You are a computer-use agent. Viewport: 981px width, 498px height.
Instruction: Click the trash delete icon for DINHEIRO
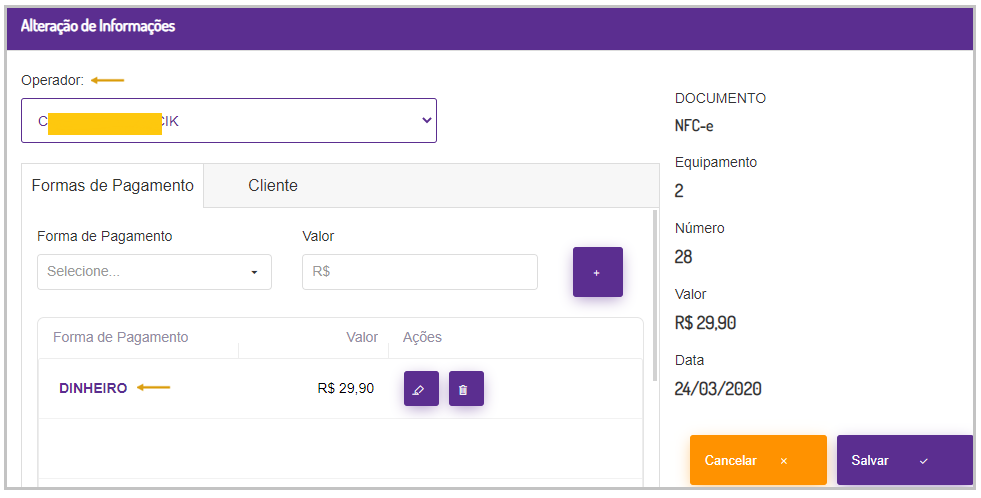coord(466,389)
